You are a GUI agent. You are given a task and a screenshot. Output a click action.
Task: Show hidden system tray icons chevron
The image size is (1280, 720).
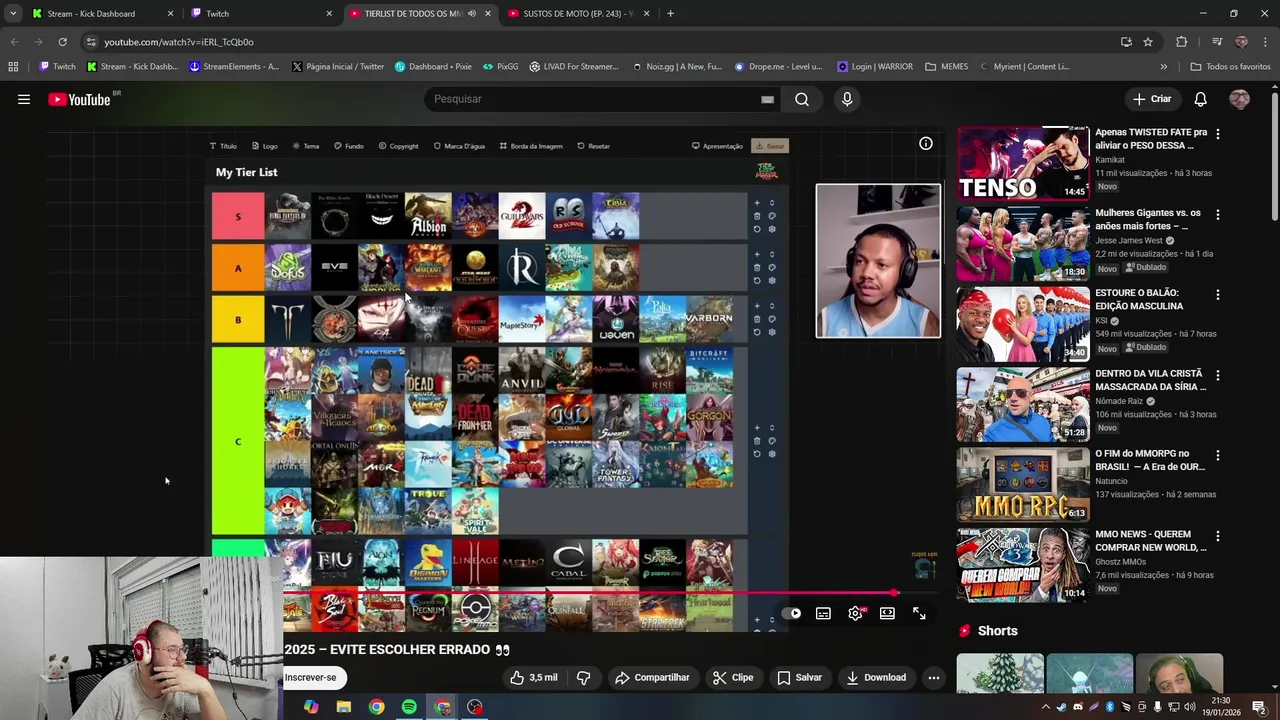[1046, 707]
